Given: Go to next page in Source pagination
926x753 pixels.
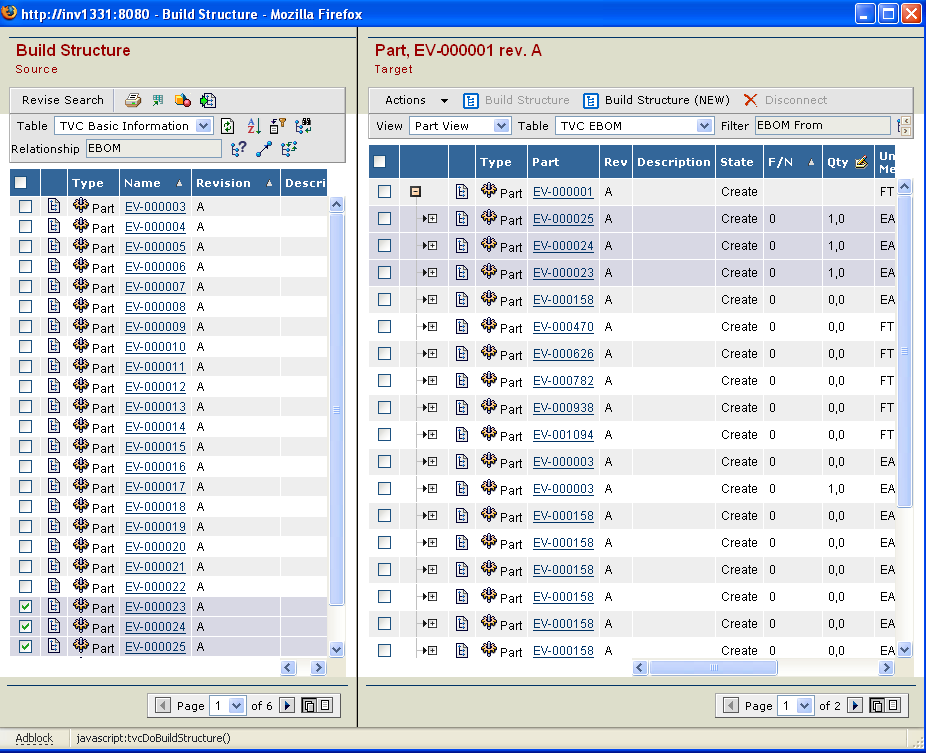Looking at the screenshot, I should tap(287, 705).
